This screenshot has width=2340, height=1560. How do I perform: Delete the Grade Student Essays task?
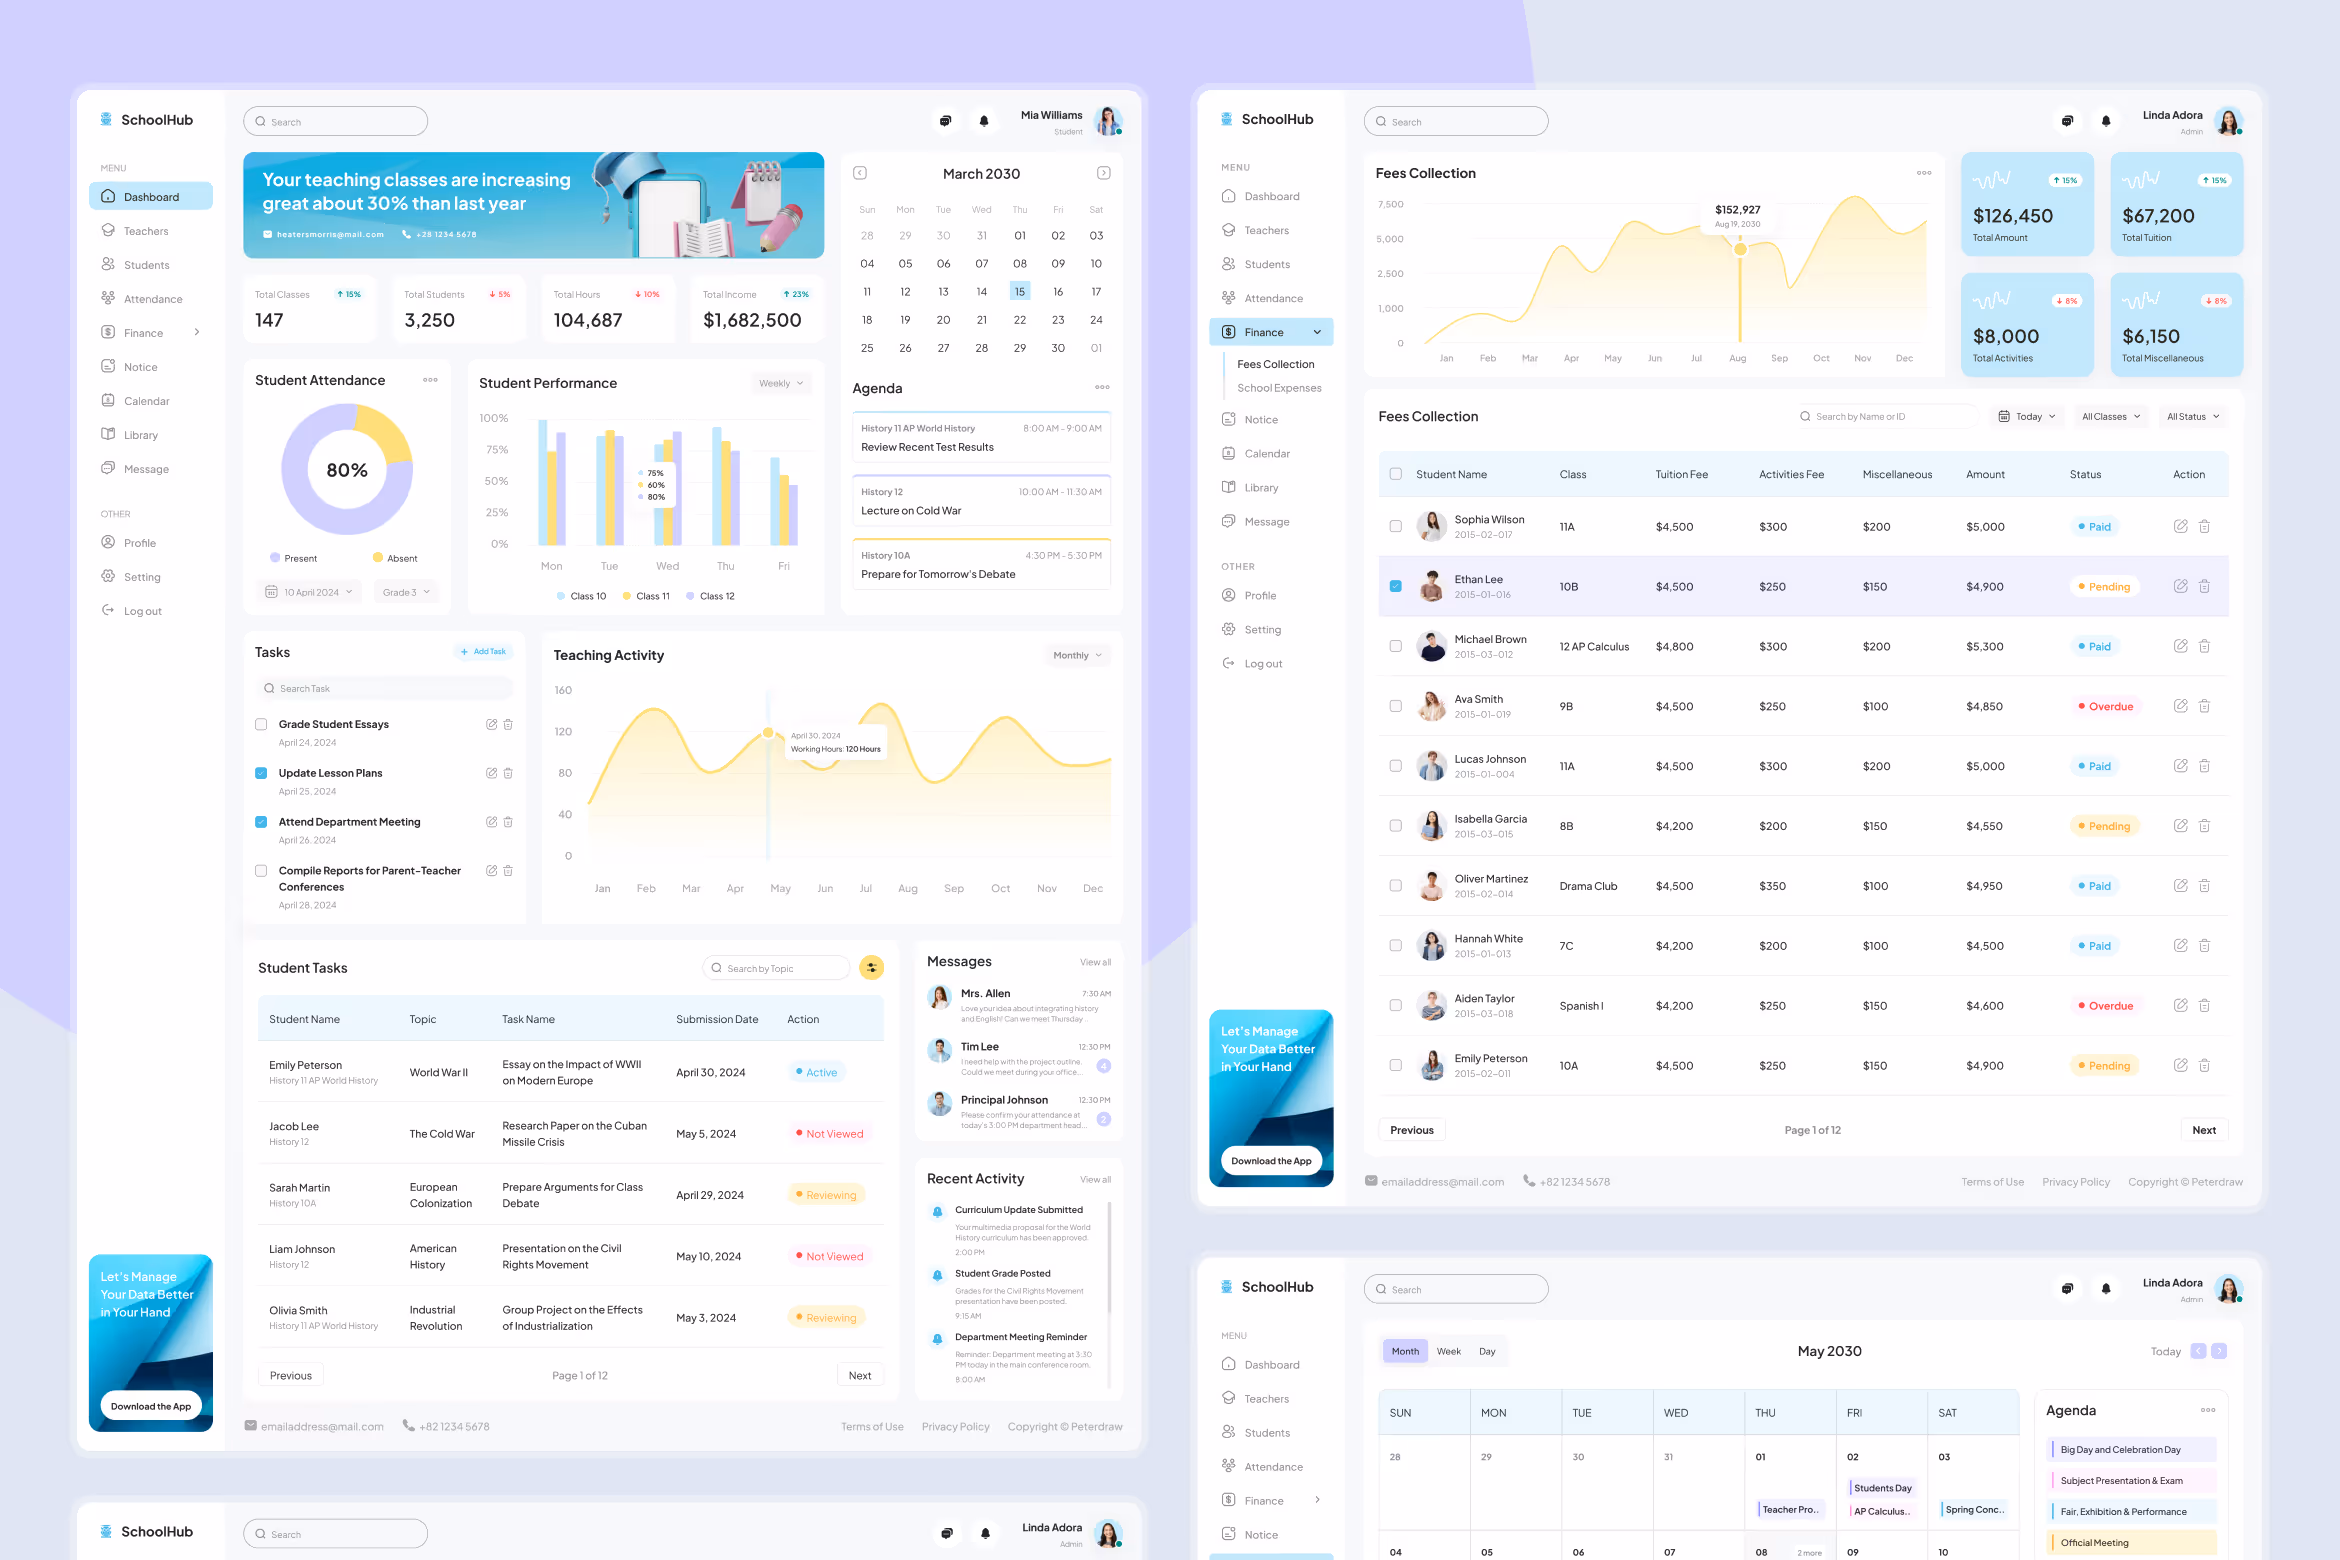click(x=508, y=724)
